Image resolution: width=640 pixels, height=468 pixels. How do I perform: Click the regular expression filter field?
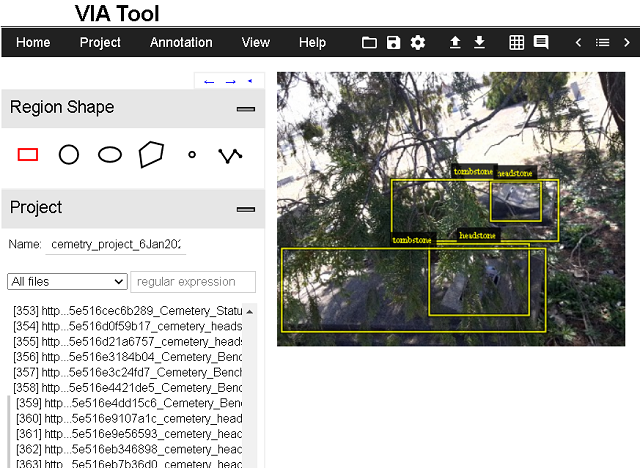click(193, 282)
